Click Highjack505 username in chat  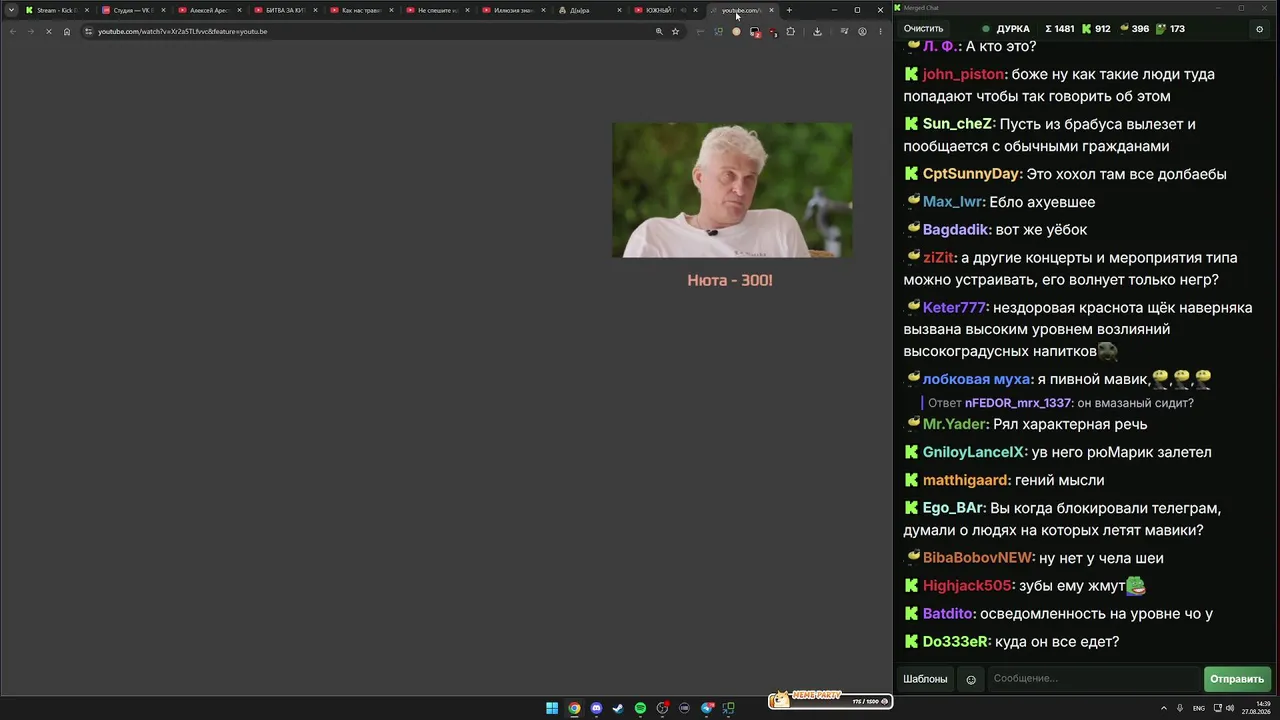(967, 586)
